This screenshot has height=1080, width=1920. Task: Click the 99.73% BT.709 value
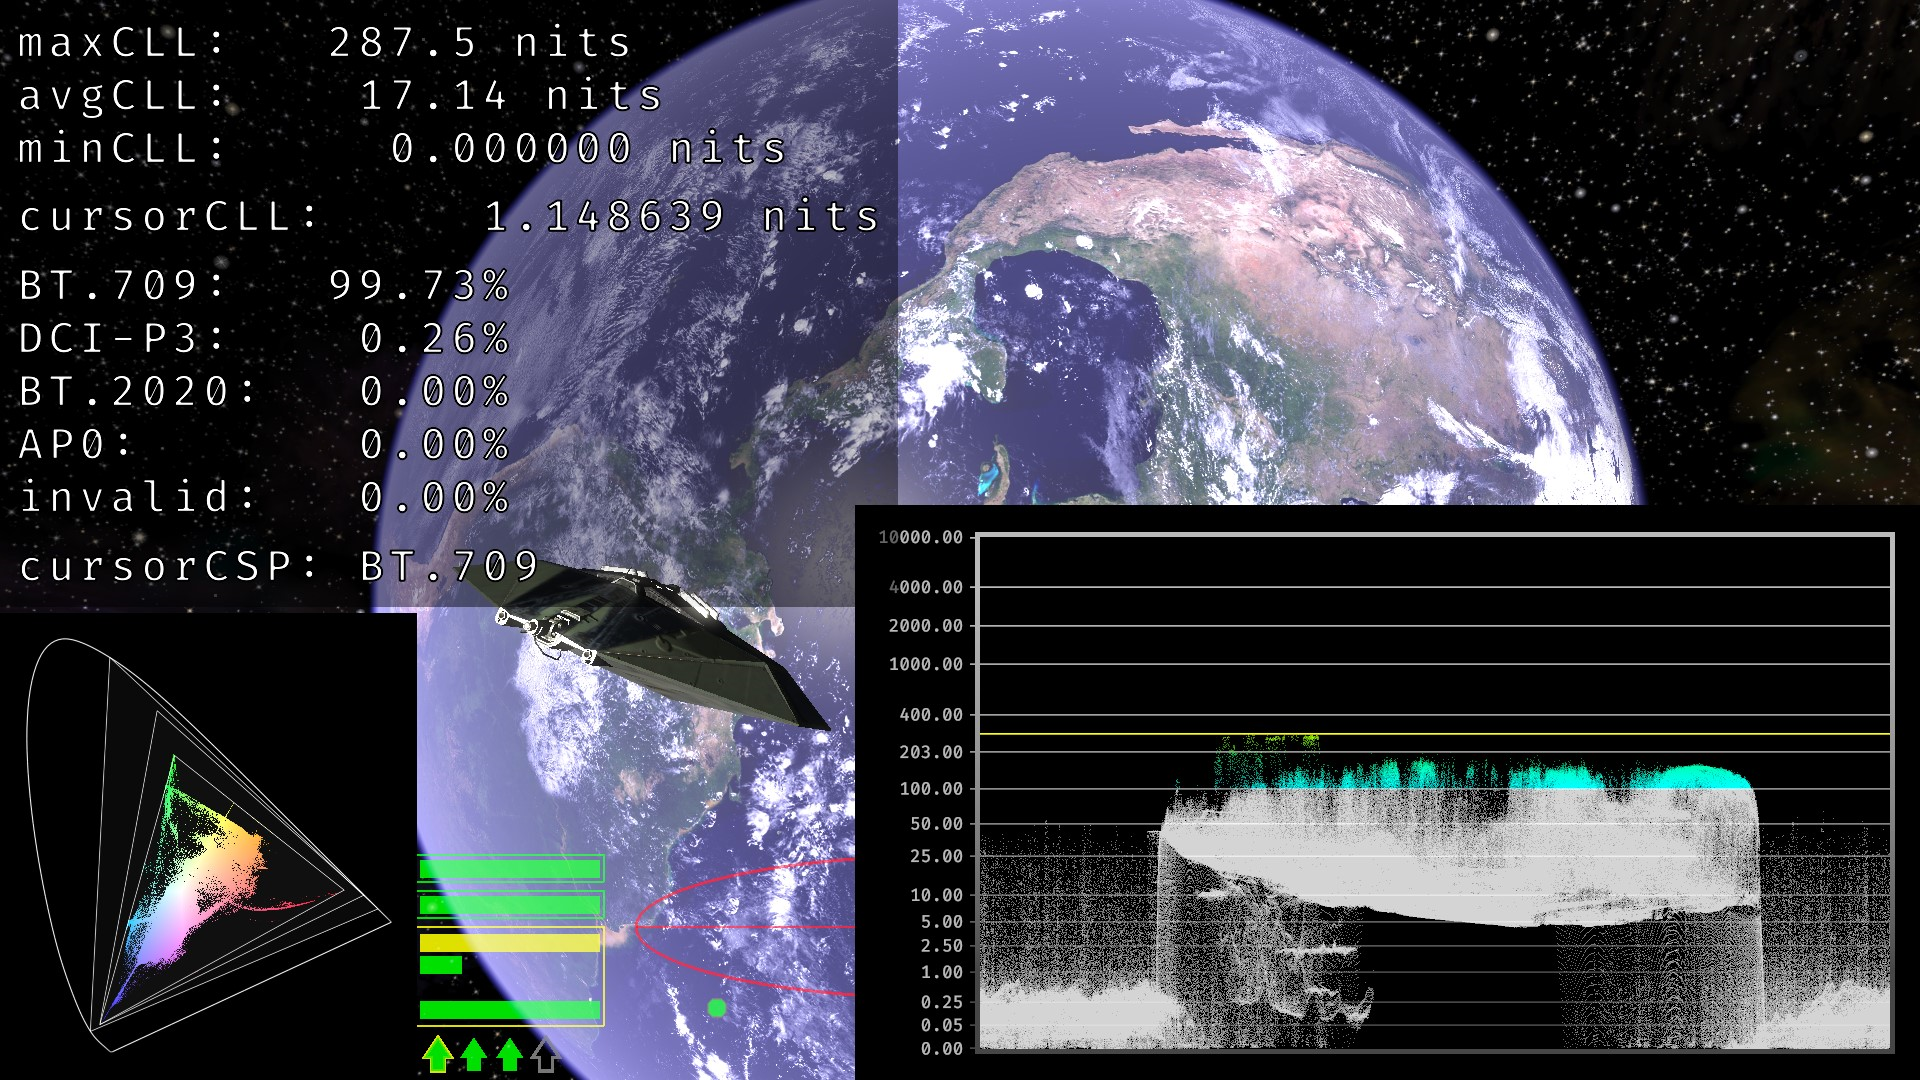[x=419, y=286]
